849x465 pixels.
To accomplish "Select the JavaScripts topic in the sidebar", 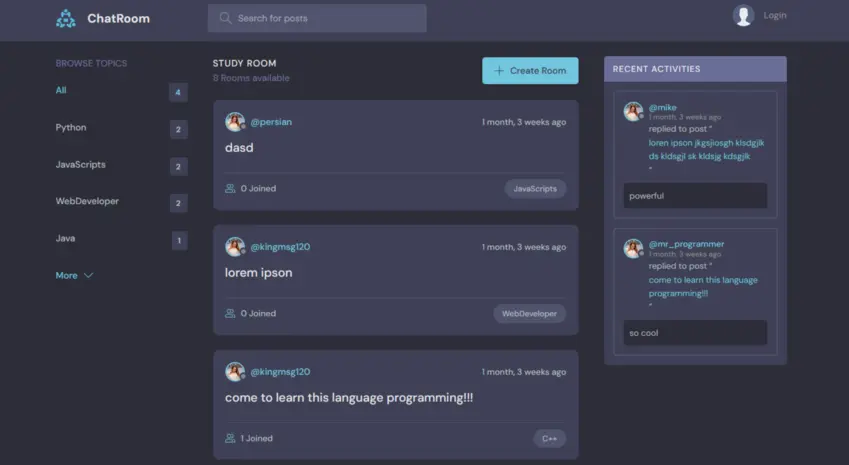I will click(81, 165).
